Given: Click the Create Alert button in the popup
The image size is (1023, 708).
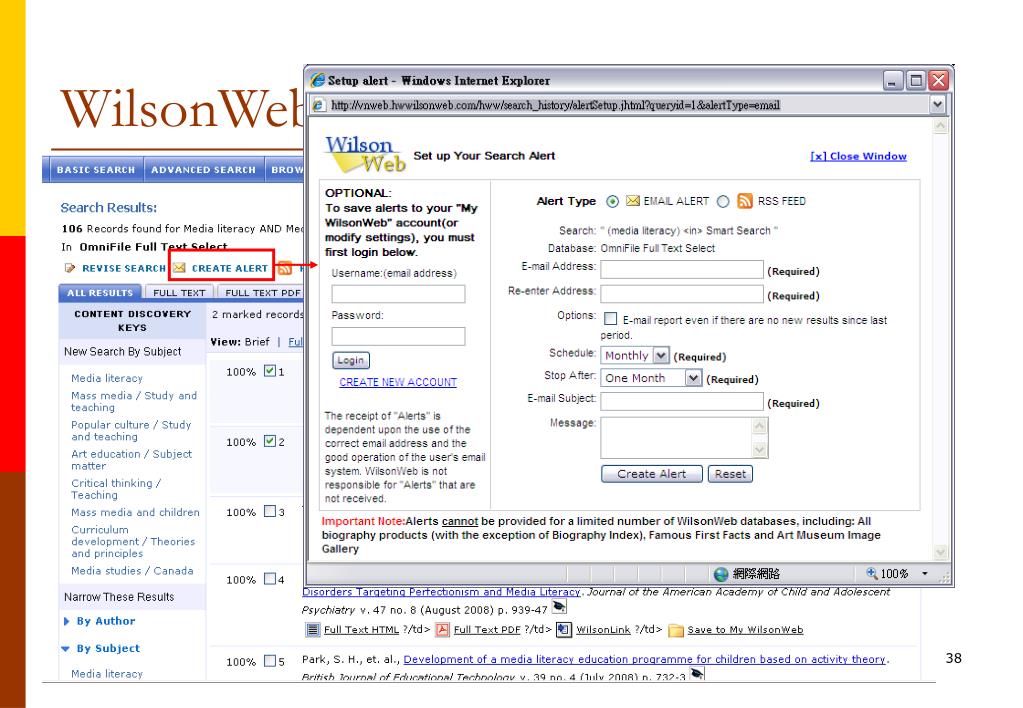Looking at the screenshot, I should coord(652,474).
